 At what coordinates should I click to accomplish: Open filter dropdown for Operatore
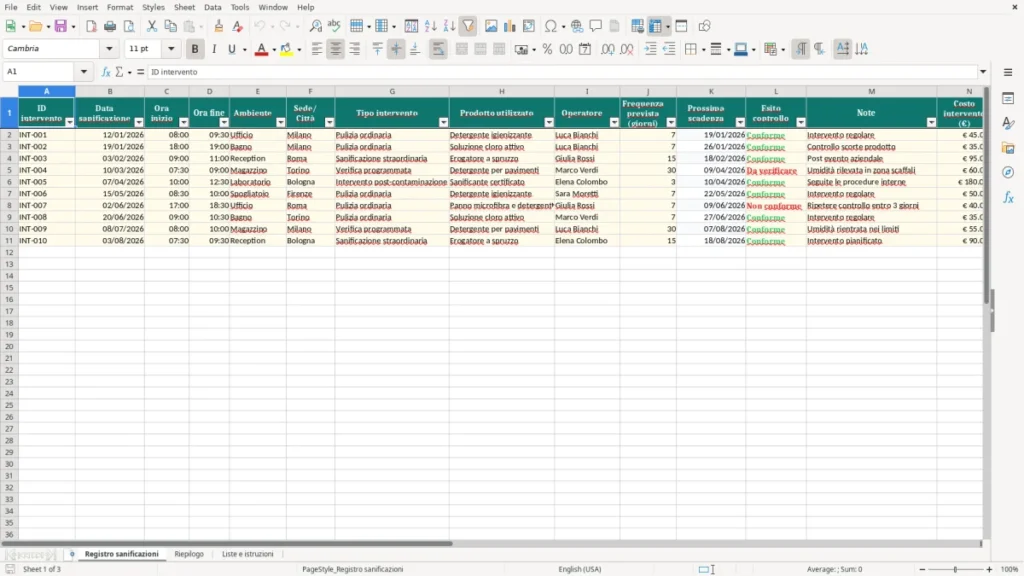click(x=614, y=122)
